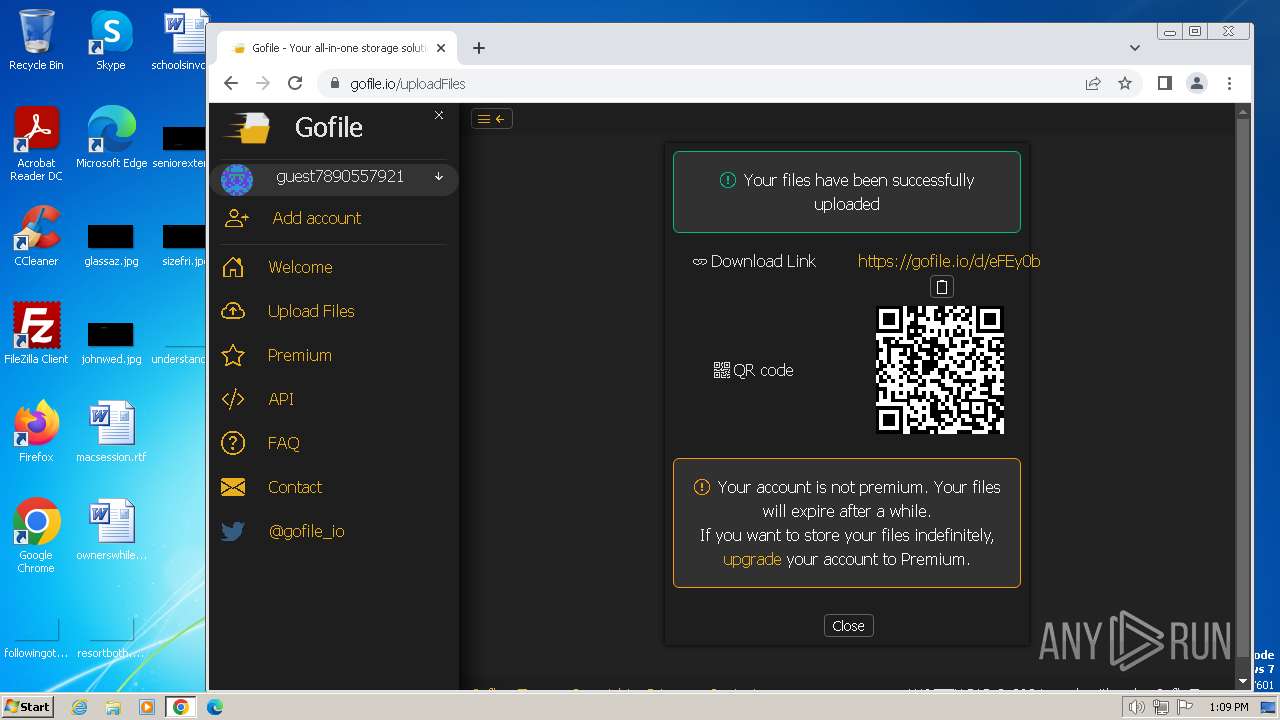Click the QR code image
This screenshot has width=1280, height=720.
click(940, 370)
